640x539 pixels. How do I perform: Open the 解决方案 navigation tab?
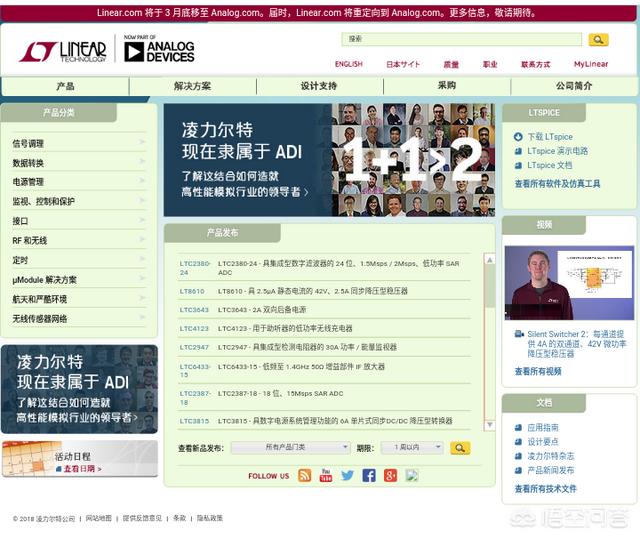point(192,86)
